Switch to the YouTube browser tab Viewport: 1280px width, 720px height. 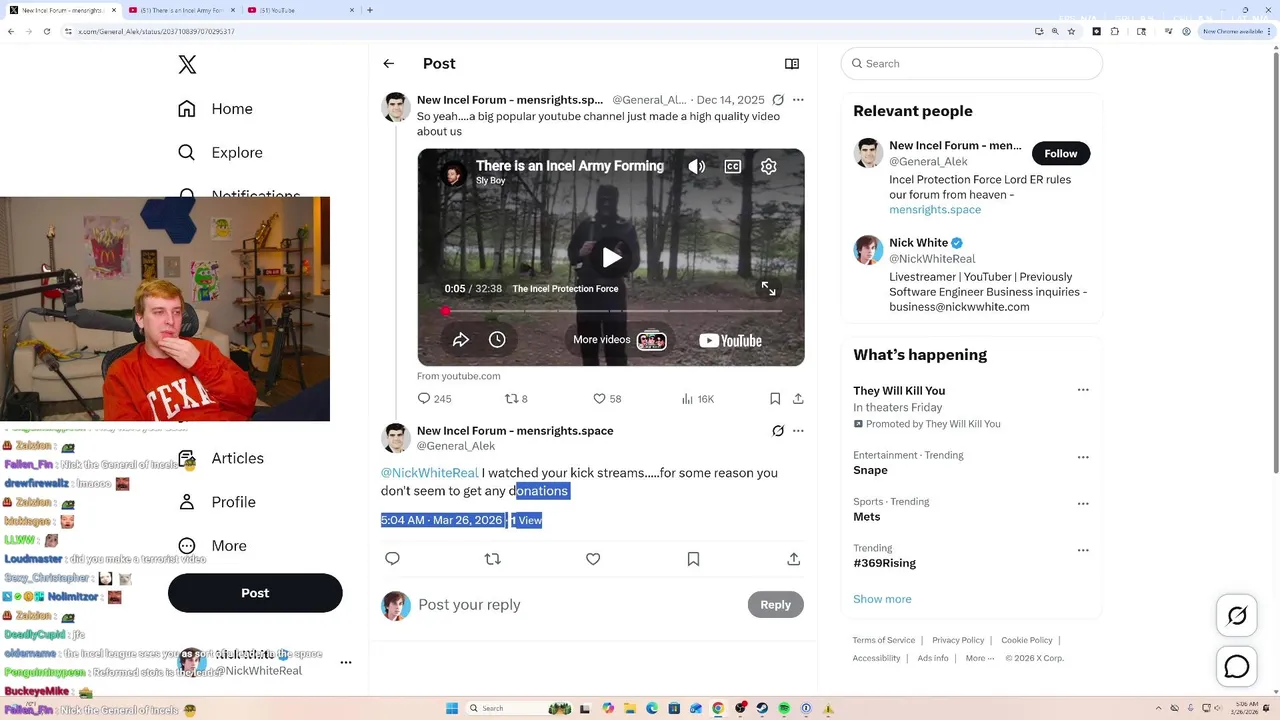[x=300, y=10]
